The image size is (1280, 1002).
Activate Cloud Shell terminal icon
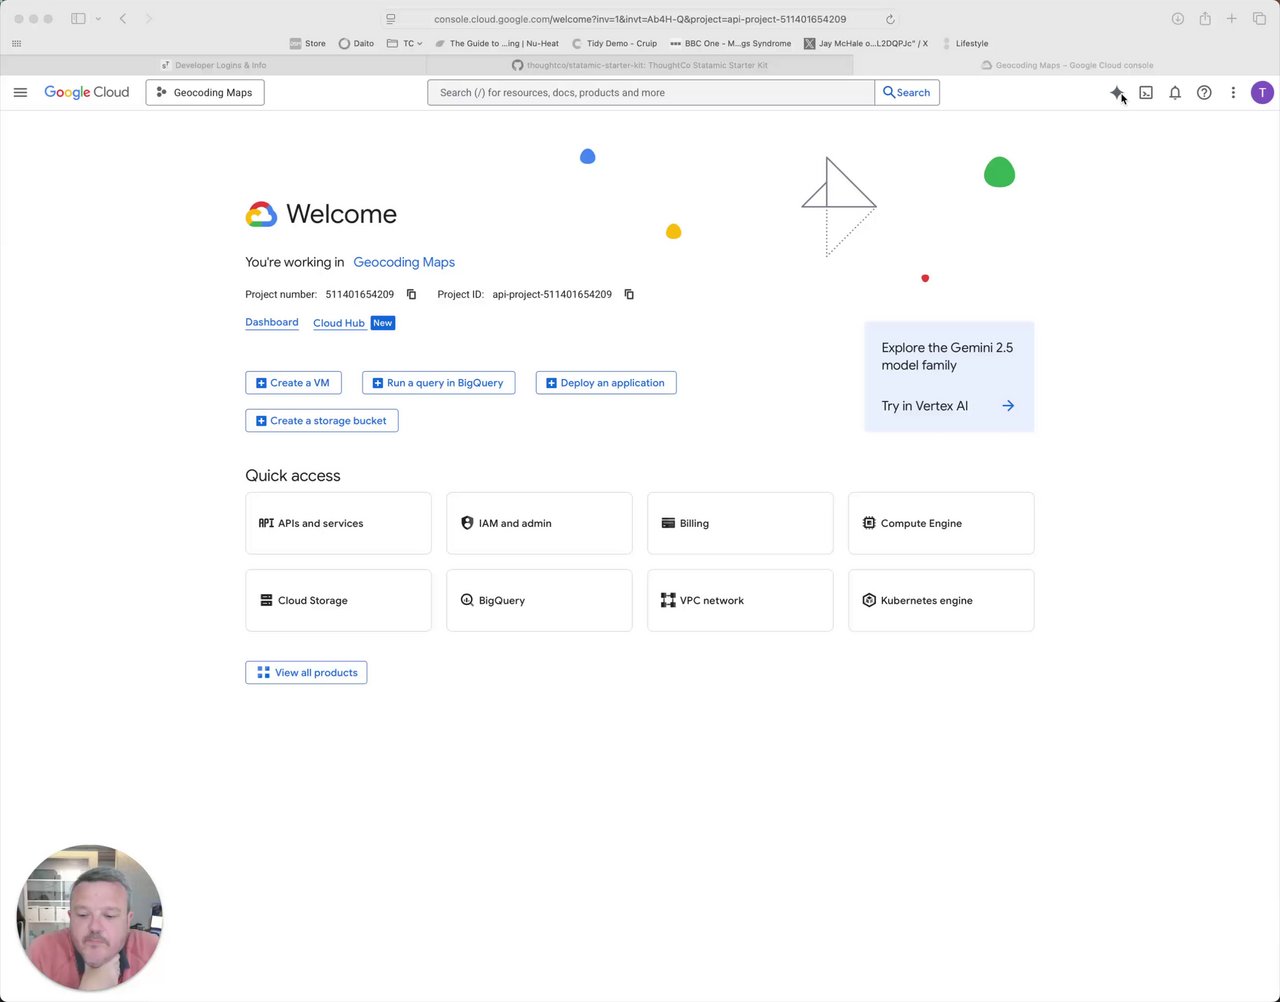click(1146, 92)
